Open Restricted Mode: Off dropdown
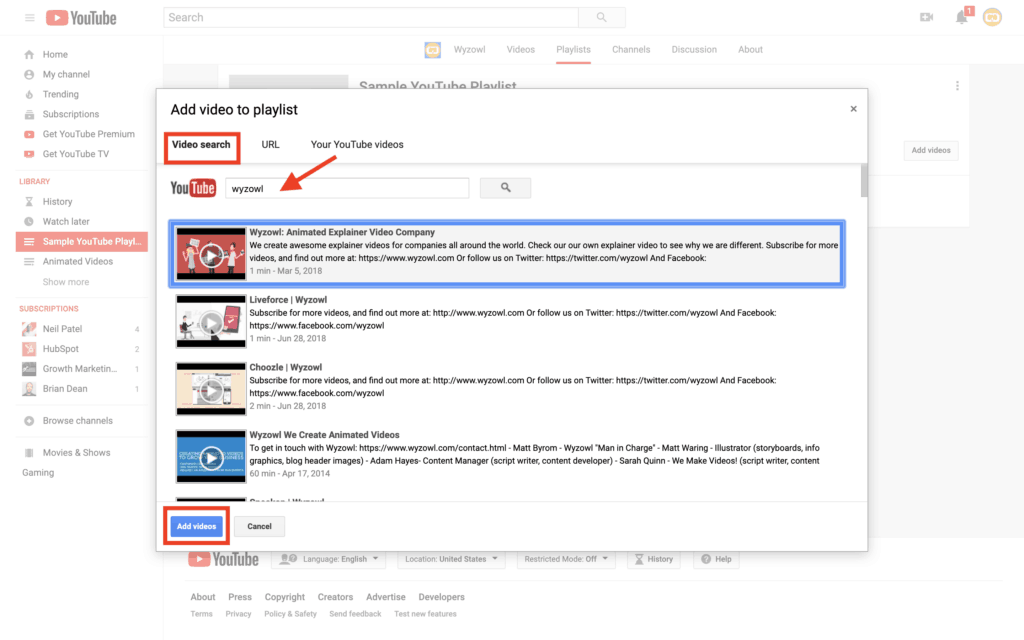1024x640 pixels. point(566,560)
